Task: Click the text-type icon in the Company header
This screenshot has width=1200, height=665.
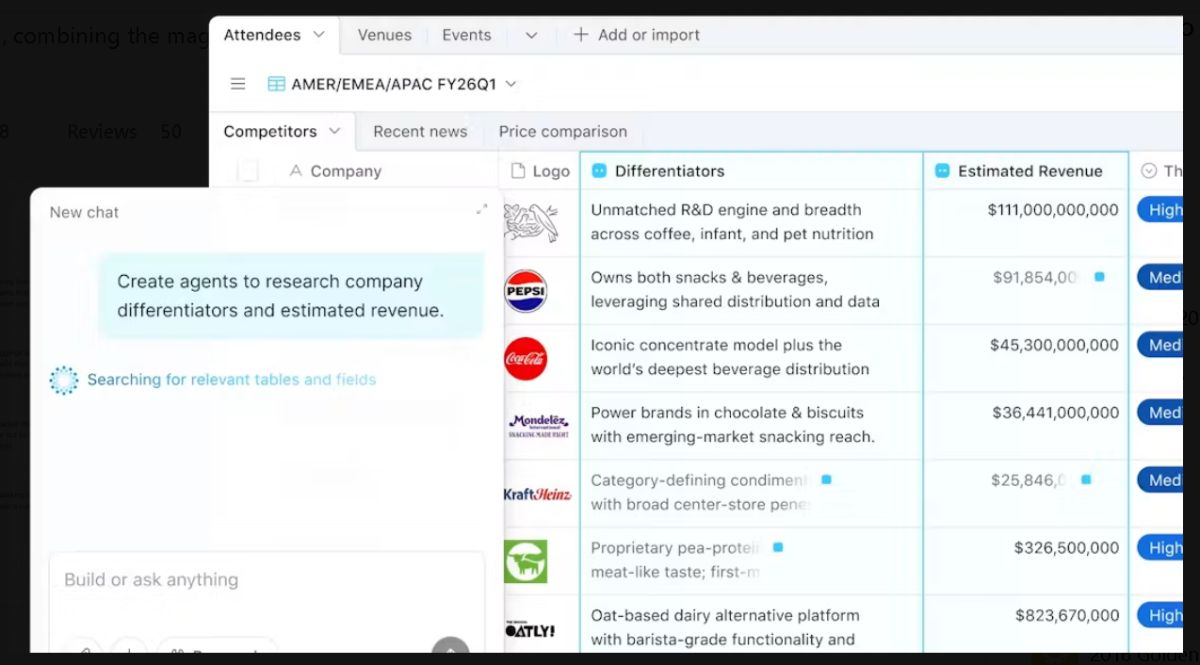Action: point(296,171)
